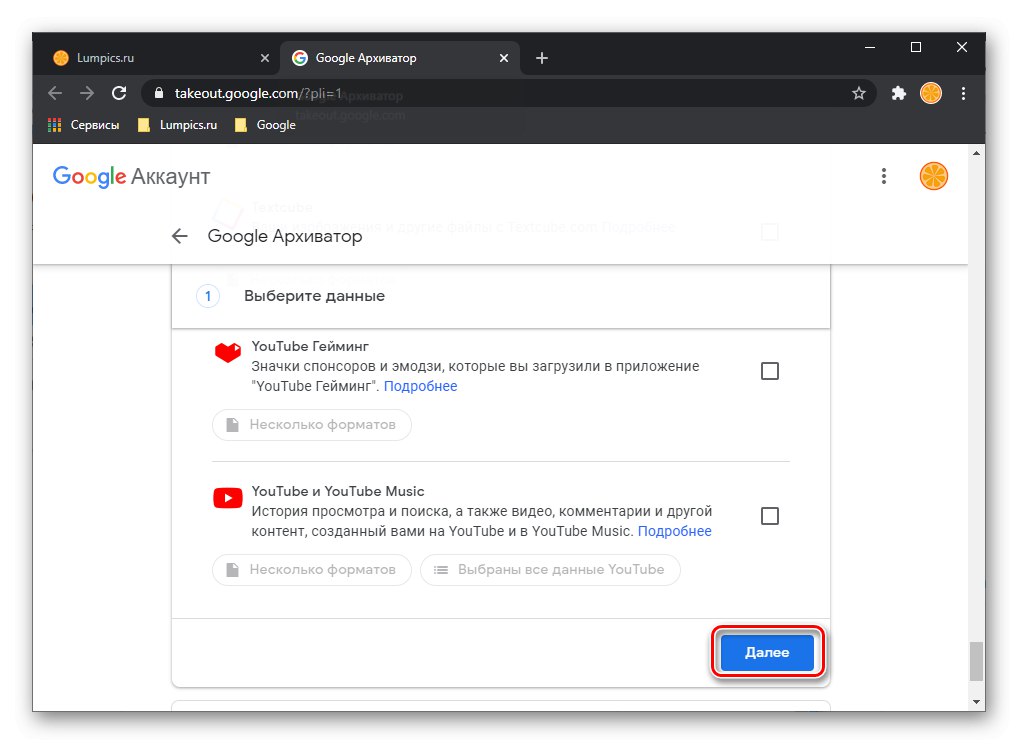The image size is (1018, 744).
Task: Open Подробнее link for YouTube Music
Action: 674,531
